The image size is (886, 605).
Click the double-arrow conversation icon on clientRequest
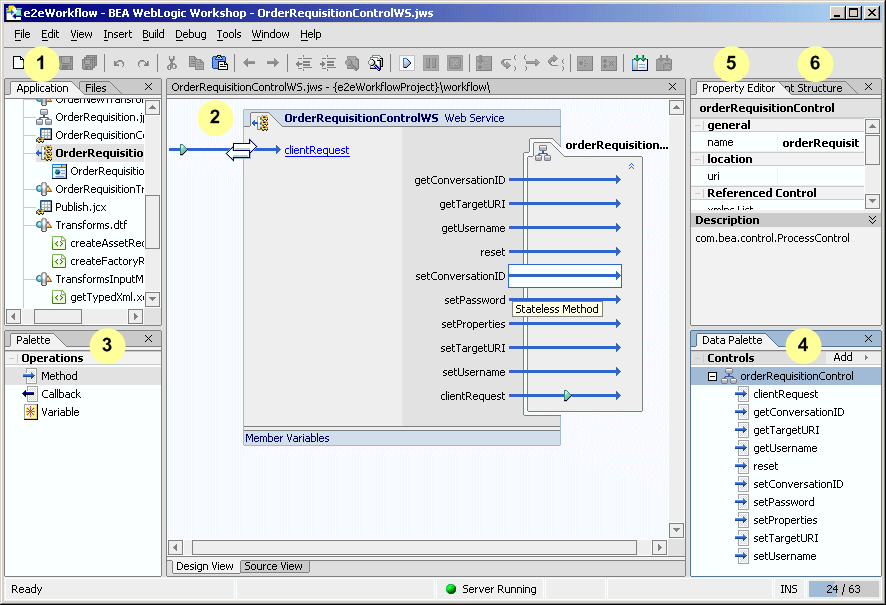[x=241, y=150]
